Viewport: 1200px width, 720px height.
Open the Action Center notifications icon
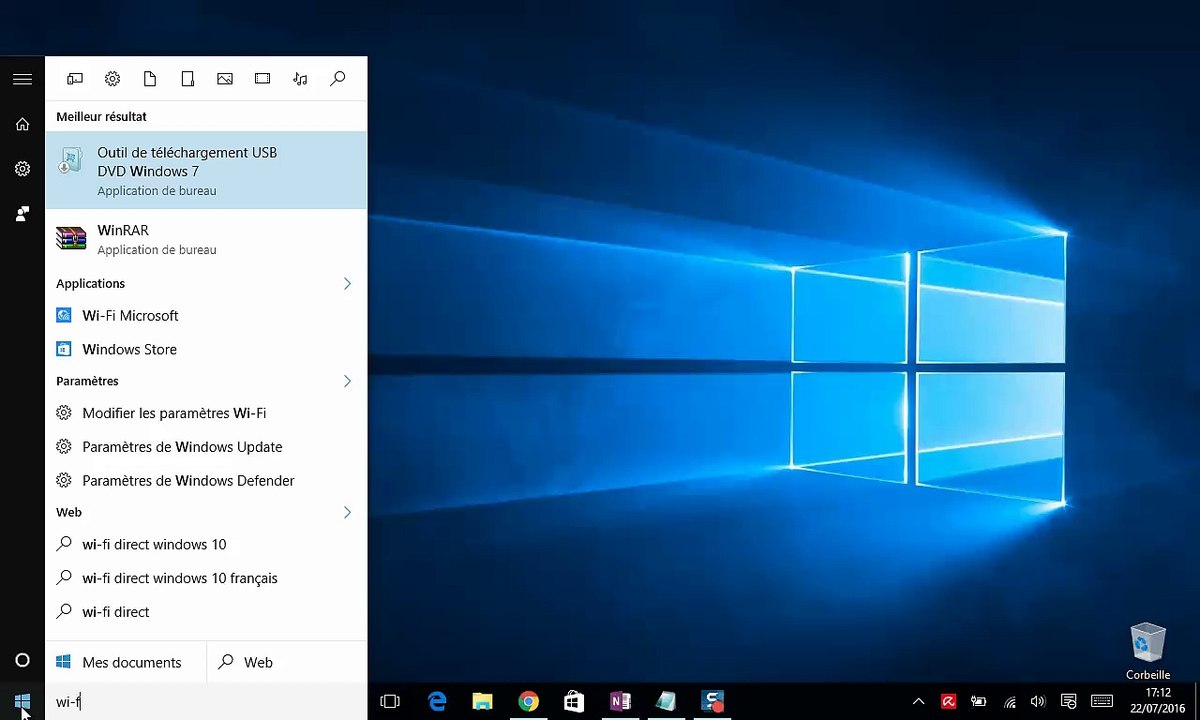click(x=1069, y=701)
